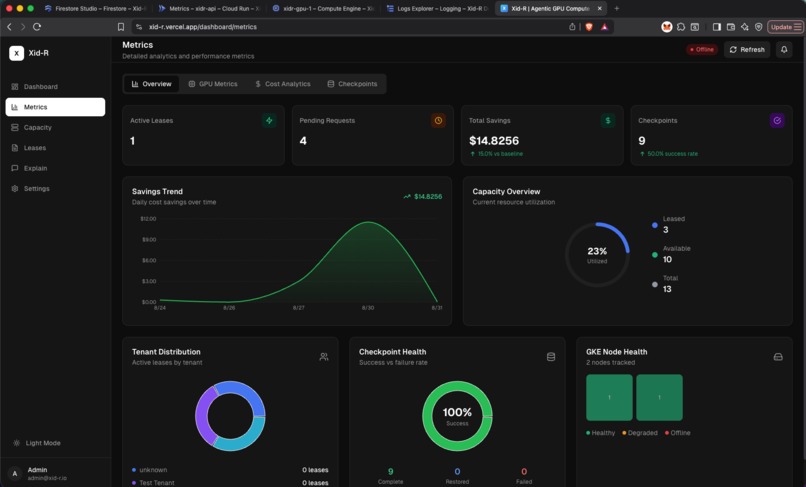Toggle Light Mode
The height and width of the screenshot is (487, 806).
(x=37, y=443)
